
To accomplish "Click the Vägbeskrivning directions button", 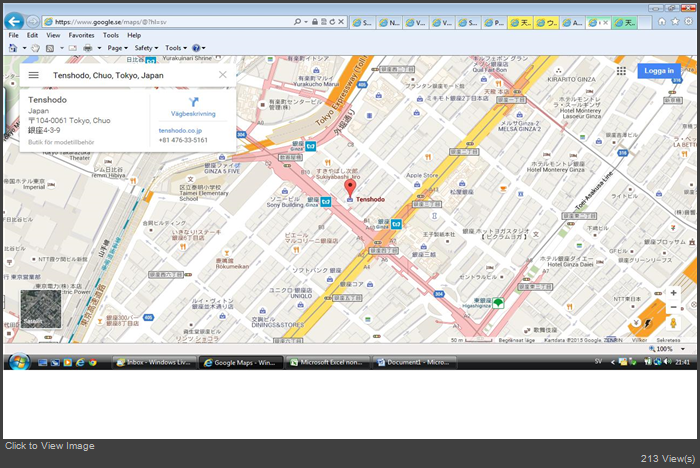I will tap(193, 107).
